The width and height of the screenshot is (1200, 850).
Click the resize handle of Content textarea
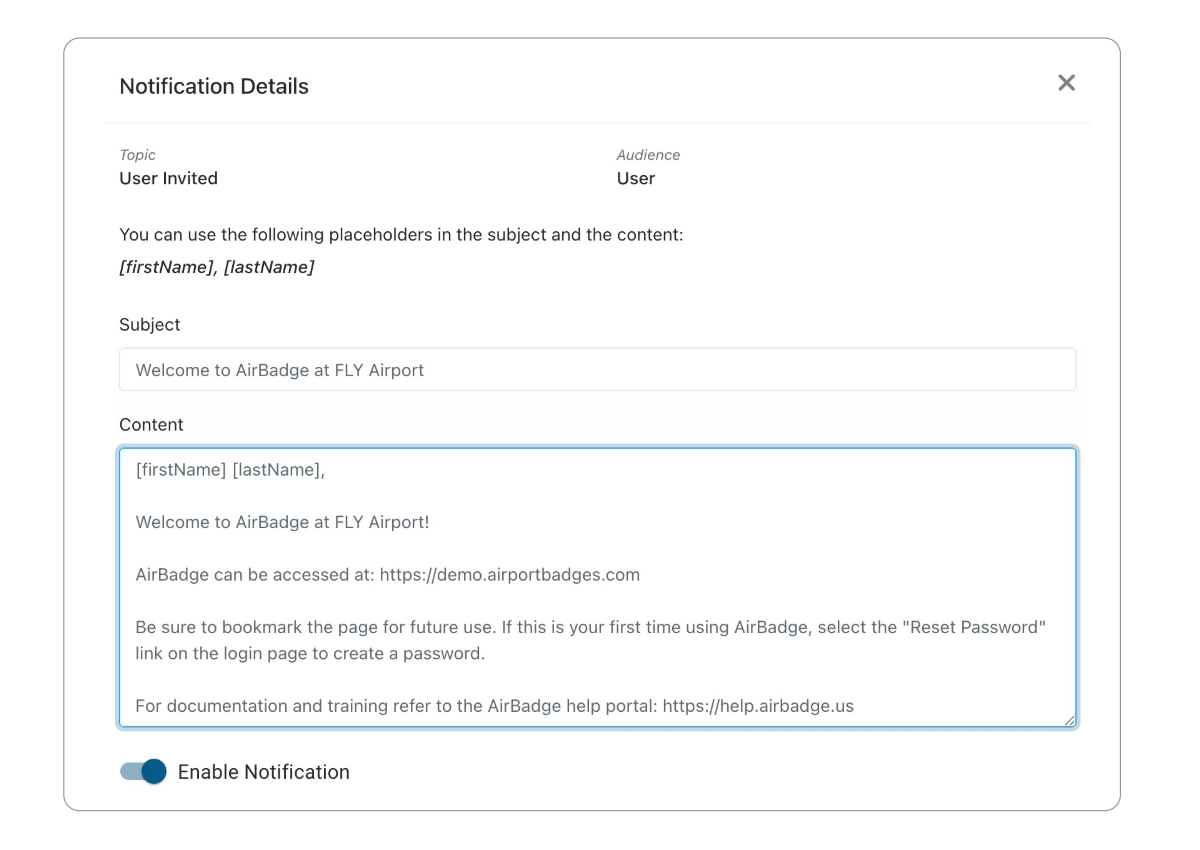click(1069, 719)
